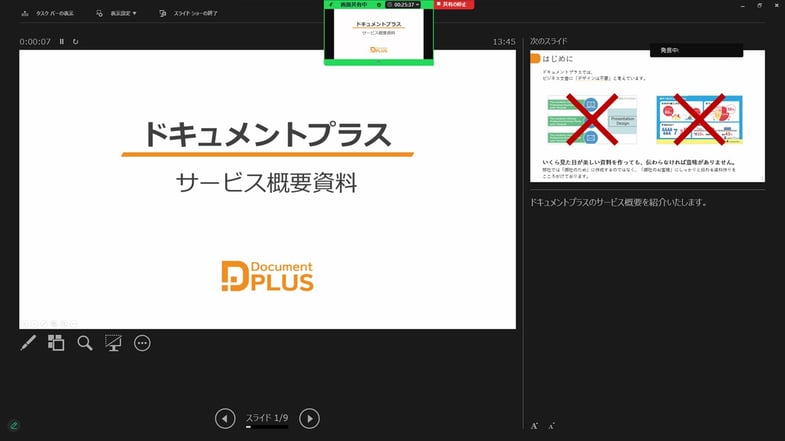Click the current slide main preview
Screen dimensions: 785x441
[267, 189]
